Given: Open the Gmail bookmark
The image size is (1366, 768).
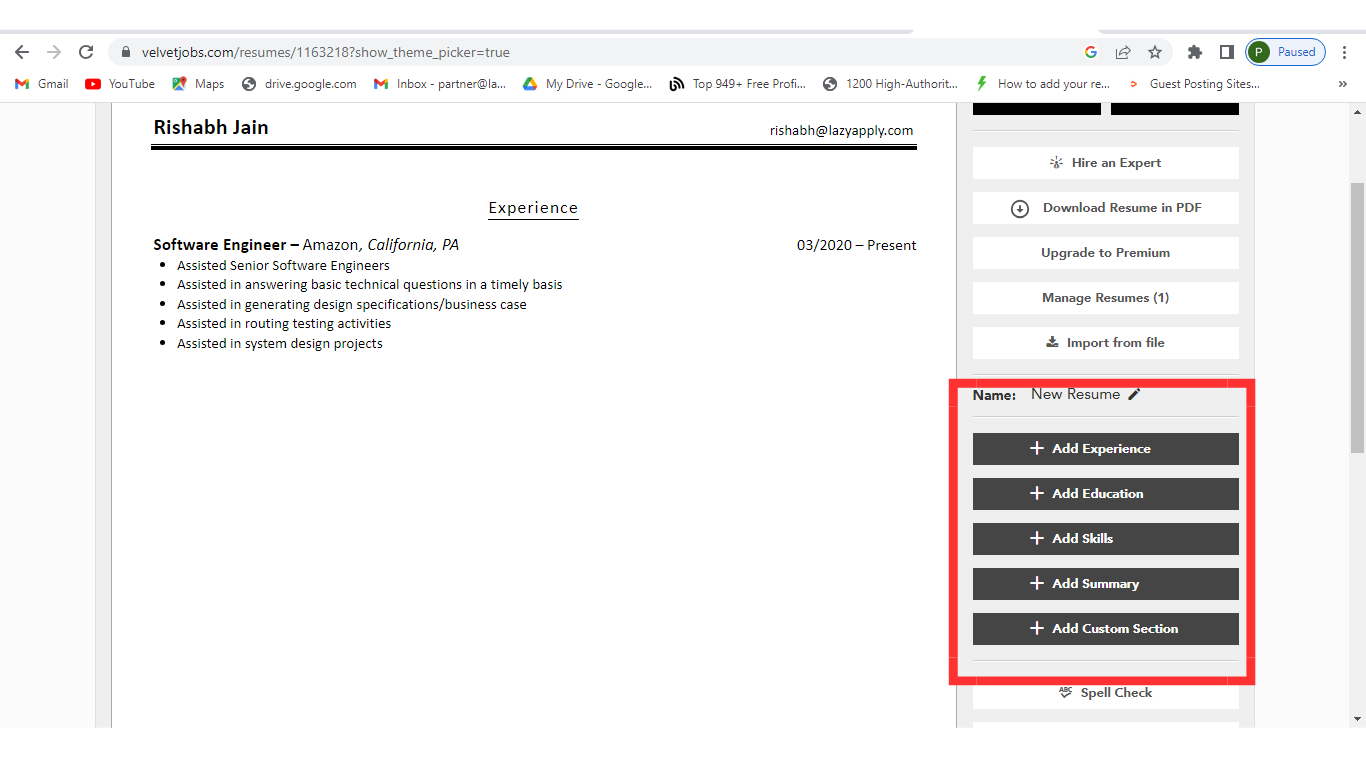Looking at the screenshot, I should (x=42, y=84).
